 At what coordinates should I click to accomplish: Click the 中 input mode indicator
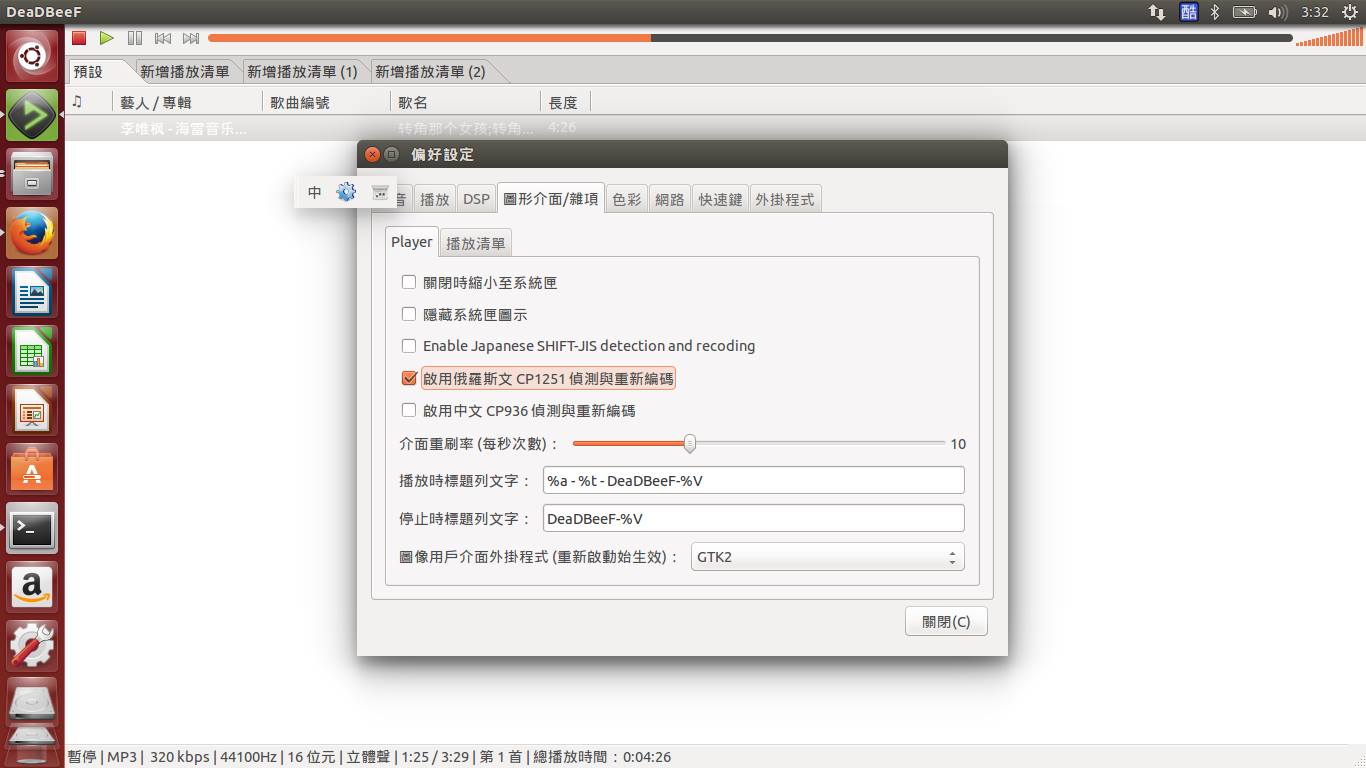pos(315,192)
